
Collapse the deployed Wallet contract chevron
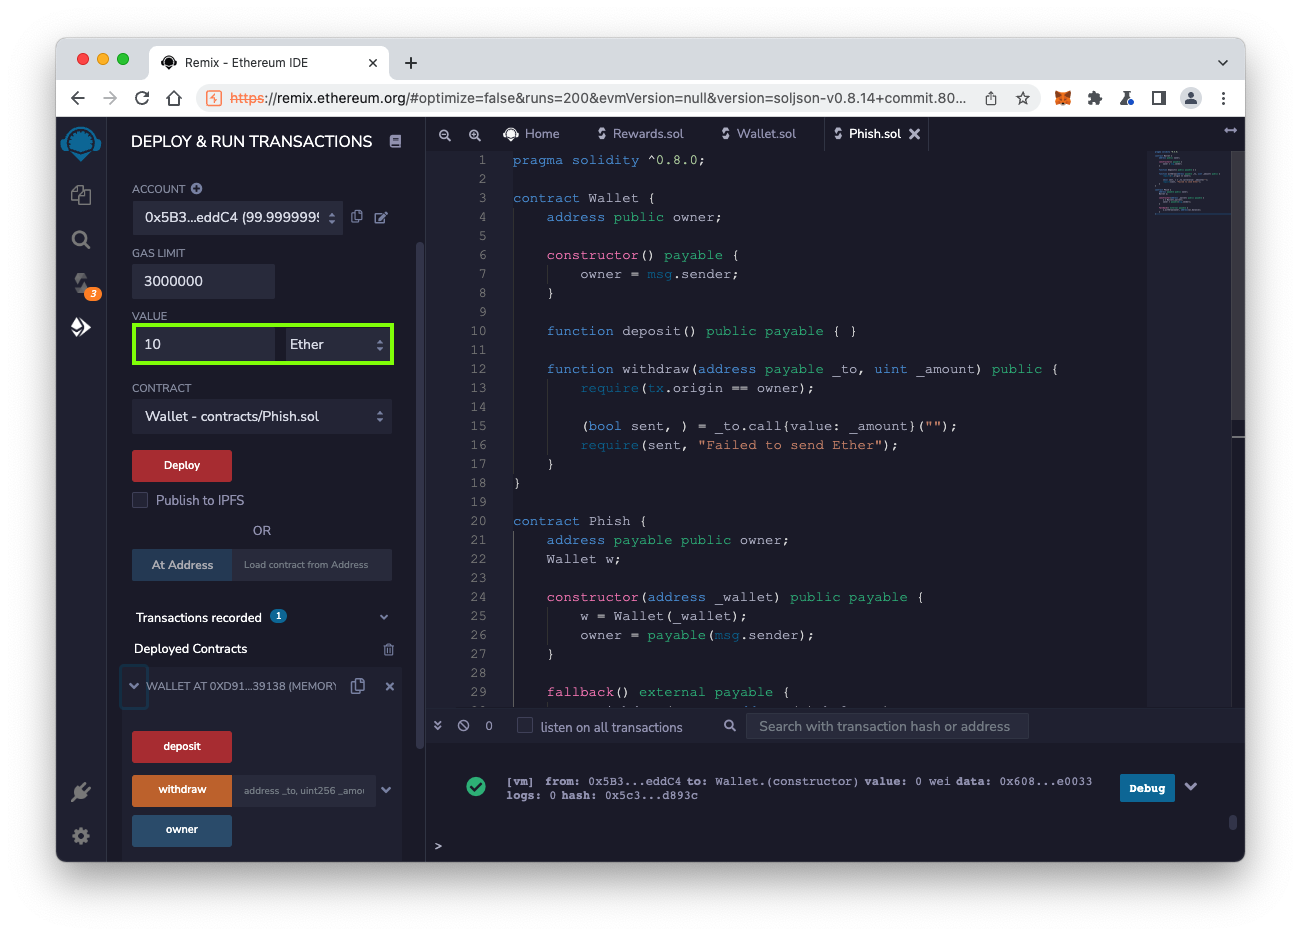(134, 686)
